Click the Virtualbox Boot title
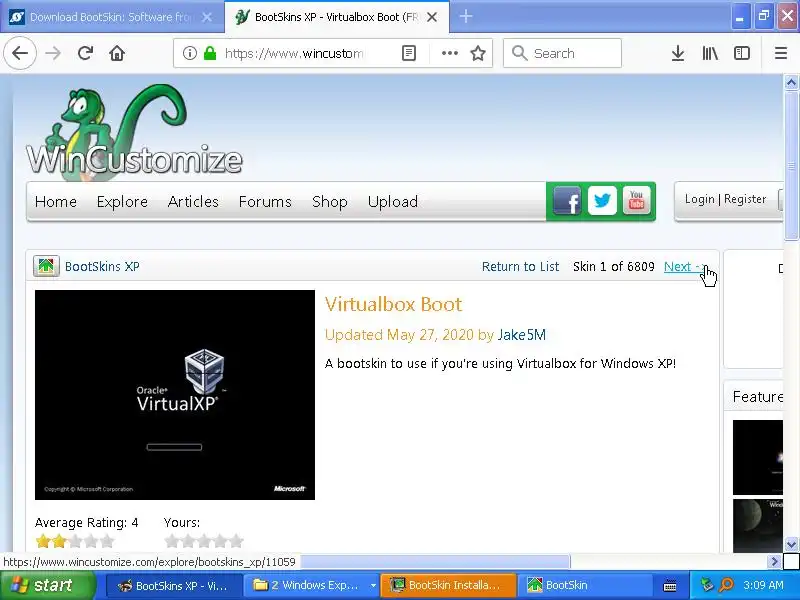This screenshot has height=600, width=800. [x=393, y=304]
